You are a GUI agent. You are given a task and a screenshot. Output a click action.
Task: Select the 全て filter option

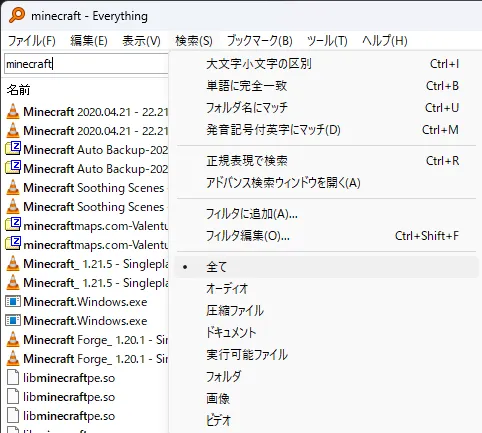point(327,267)
